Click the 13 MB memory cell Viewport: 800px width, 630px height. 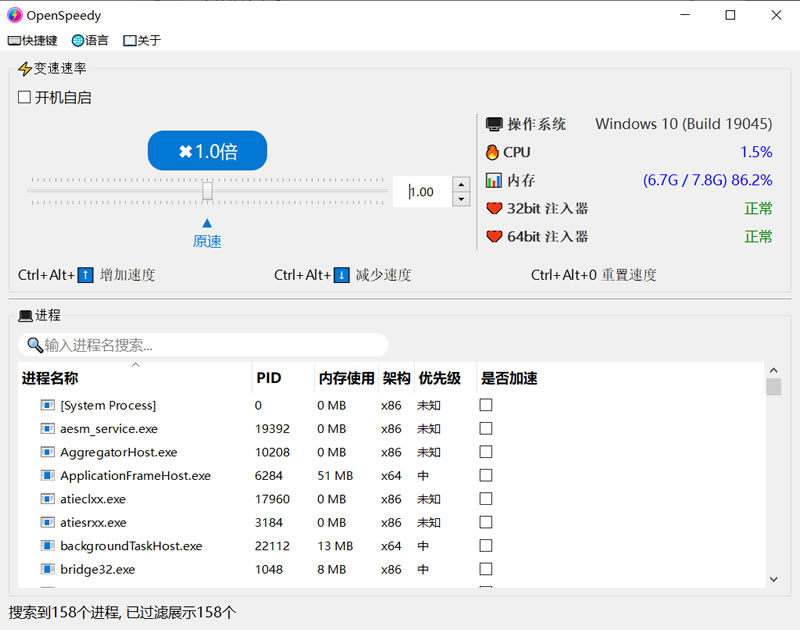pyautogui.click(x=335, y=546)
